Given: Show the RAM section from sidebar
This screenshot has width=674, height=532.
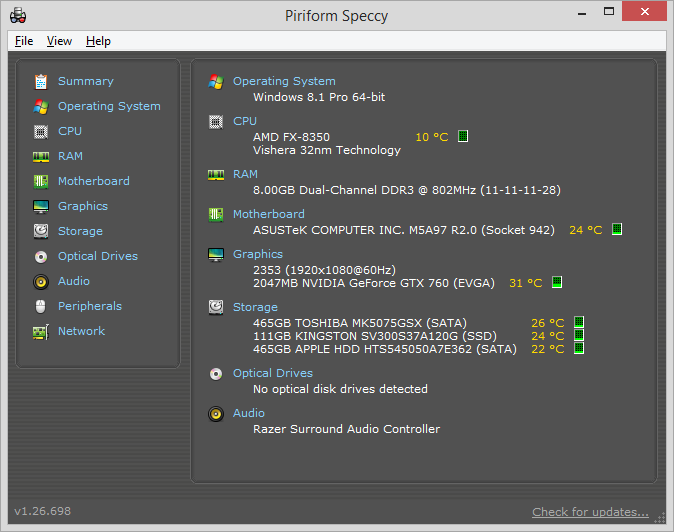Looking at the screenshot, I should 70,156.
